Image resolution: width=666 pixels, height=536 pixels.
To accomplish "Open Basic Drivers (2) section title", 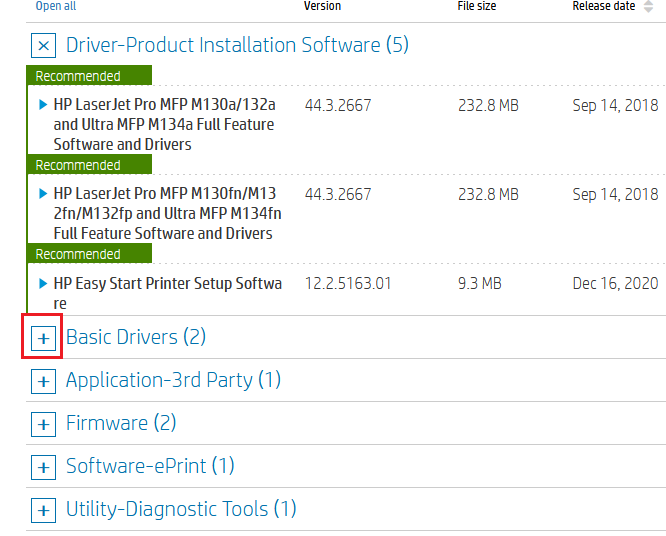I will [136, 337].
